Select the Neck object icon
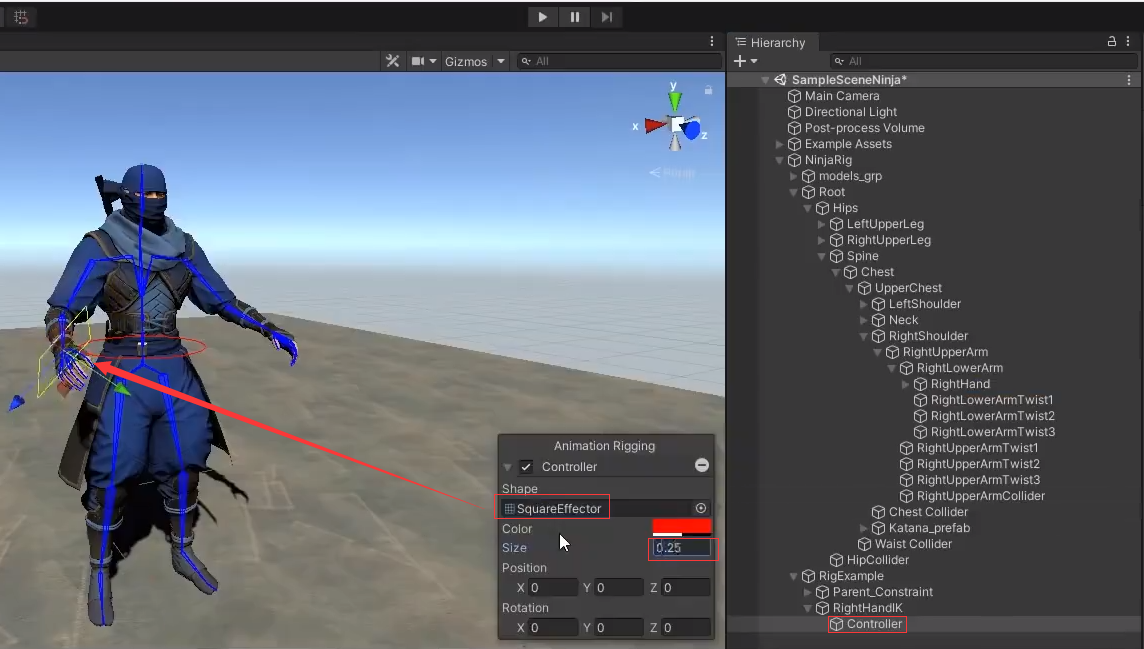 878,320
